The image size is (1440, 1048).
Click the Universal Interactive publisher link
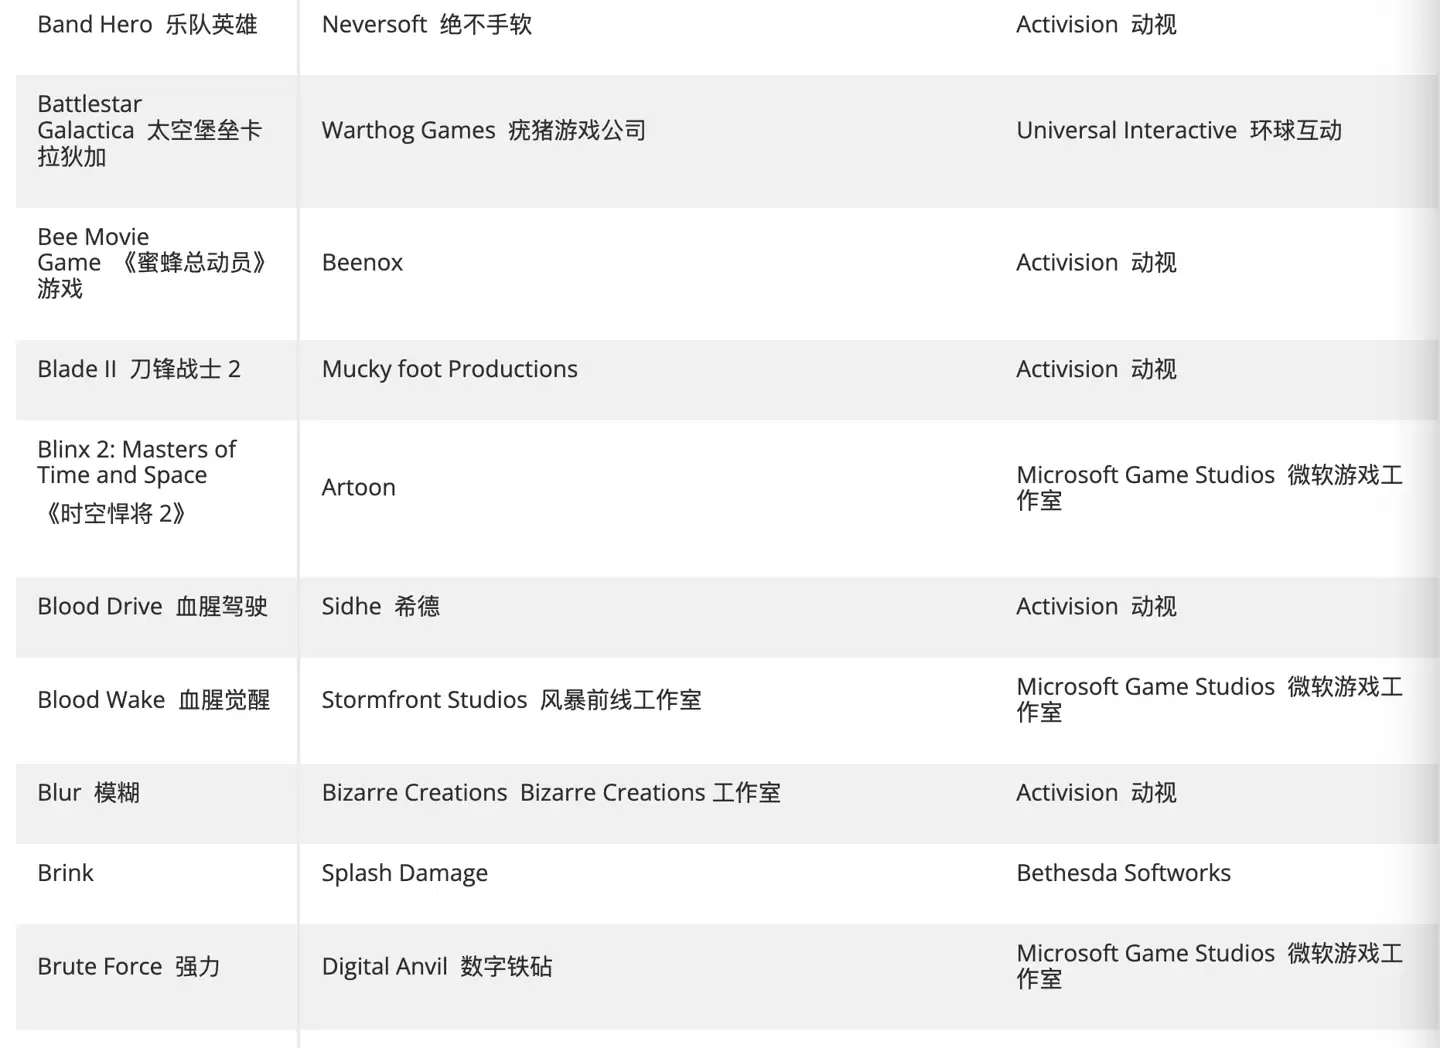[1179, 130]
